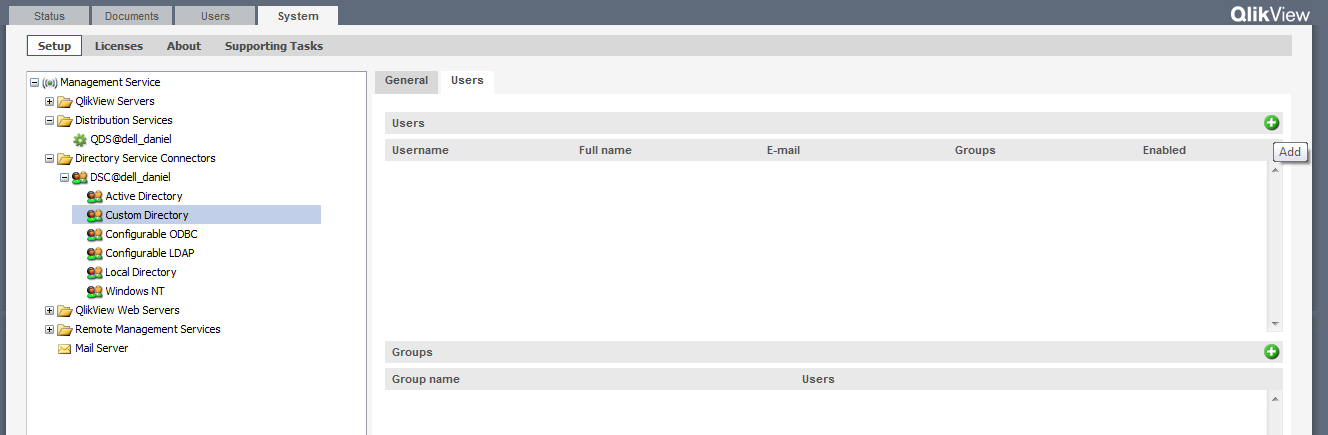
Task: Click the Directory Service Connectors folder icon
Action: tap(65, 158)
